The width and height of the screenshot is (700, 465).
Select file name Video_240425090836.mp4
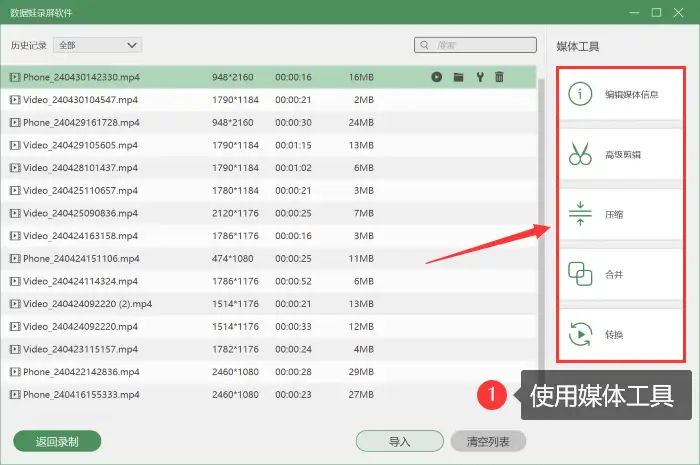(80, 213)
